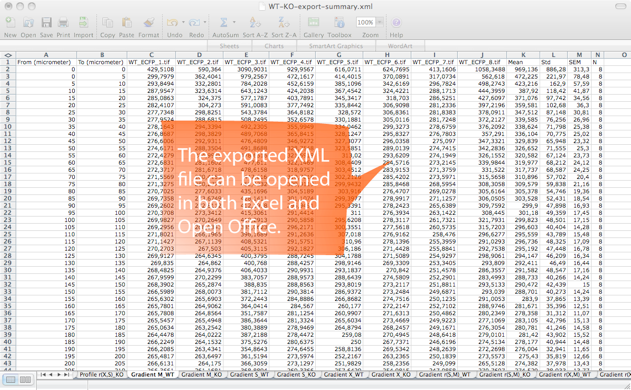Click the AutoSum sigma icon
Screen dimensions: 631x390
pyautogui.click(x=223, y=23)
